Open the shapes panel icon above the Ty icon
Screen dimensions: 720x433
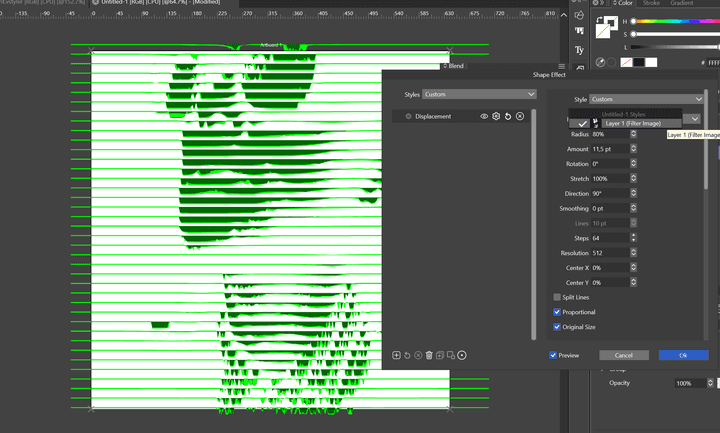point(579,15)
